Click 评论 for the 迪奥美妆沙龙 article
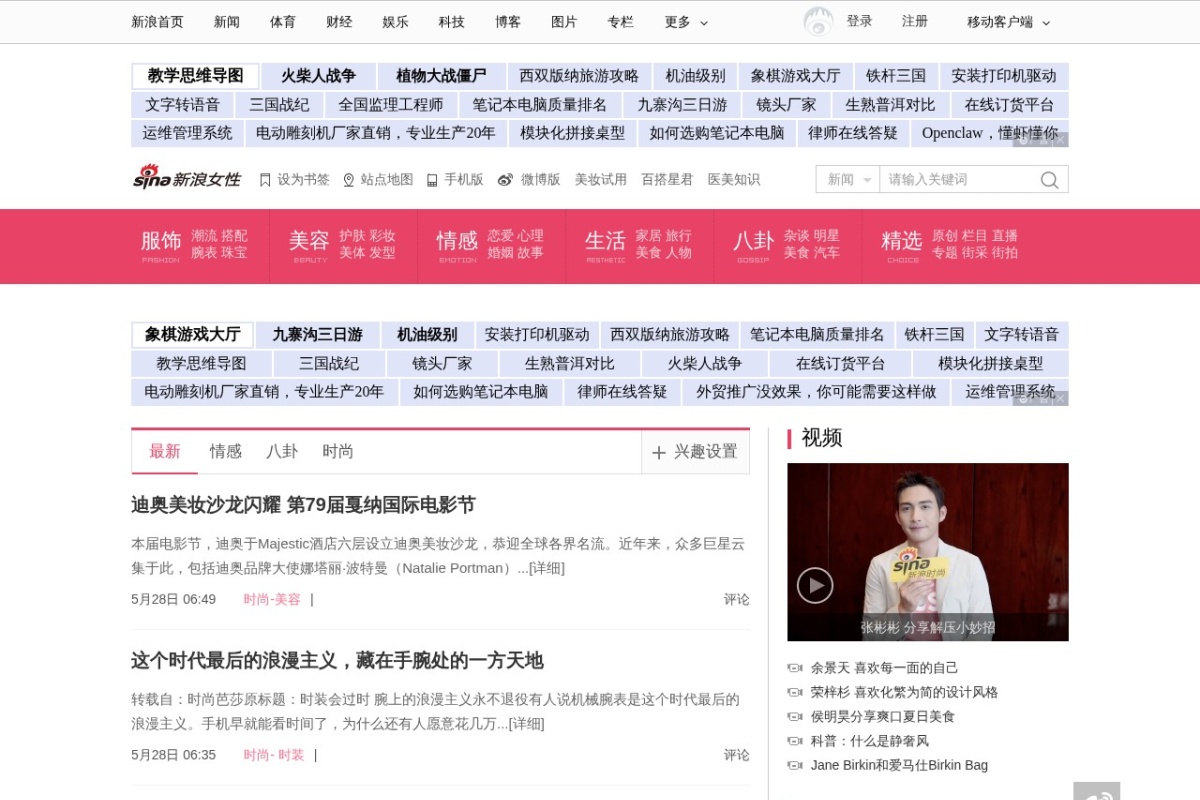 click(737, 600)
